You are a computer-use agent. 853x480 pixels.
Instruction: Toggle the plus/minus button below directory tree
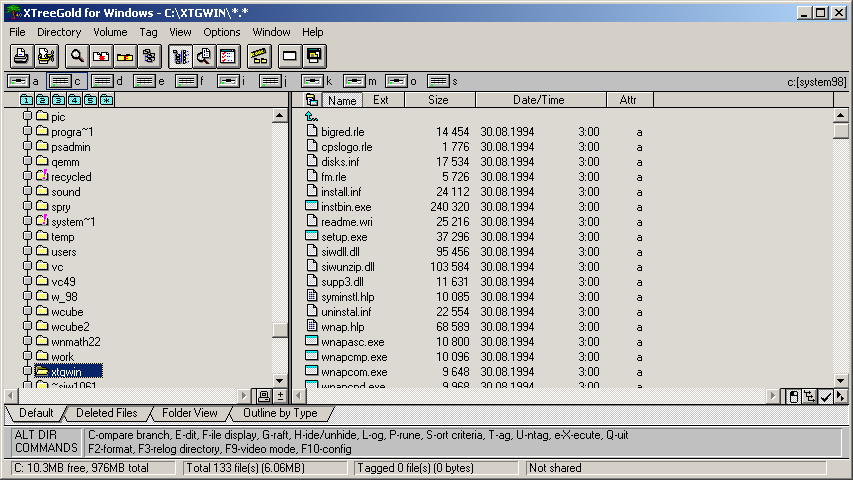point(280,397)
